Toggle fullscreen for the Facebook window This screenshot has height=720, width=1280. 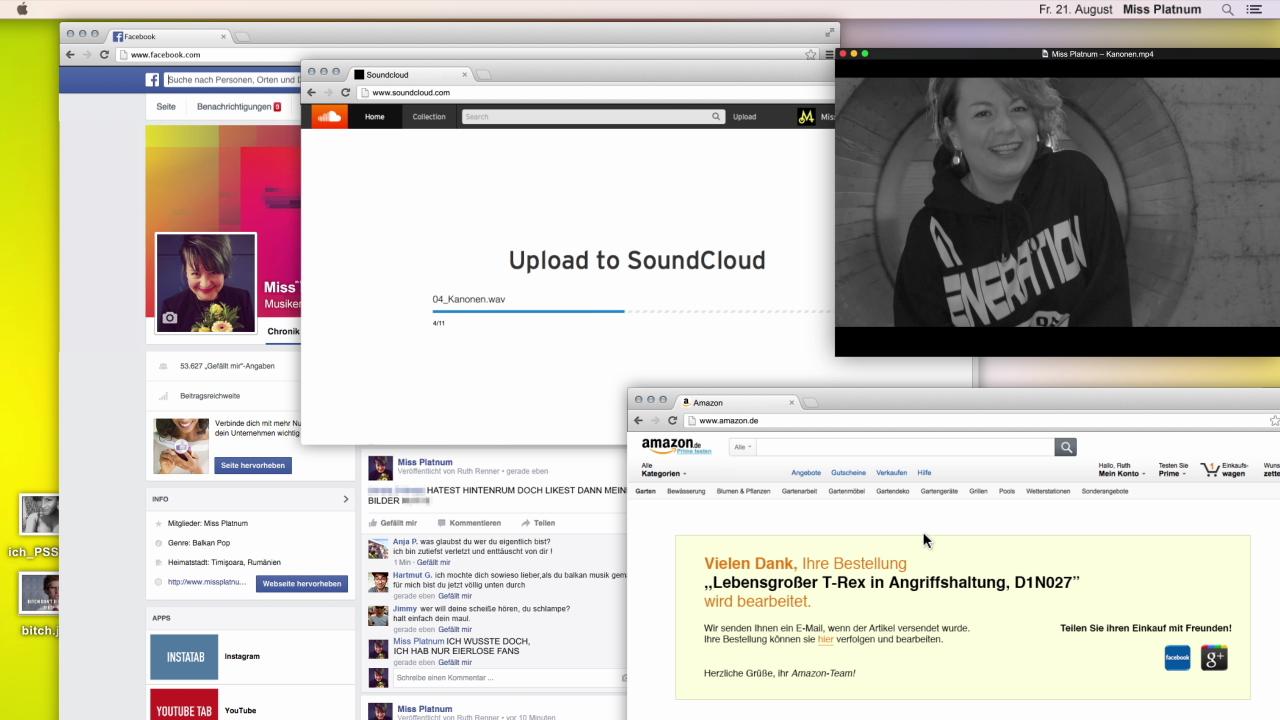tap(829, 33)
